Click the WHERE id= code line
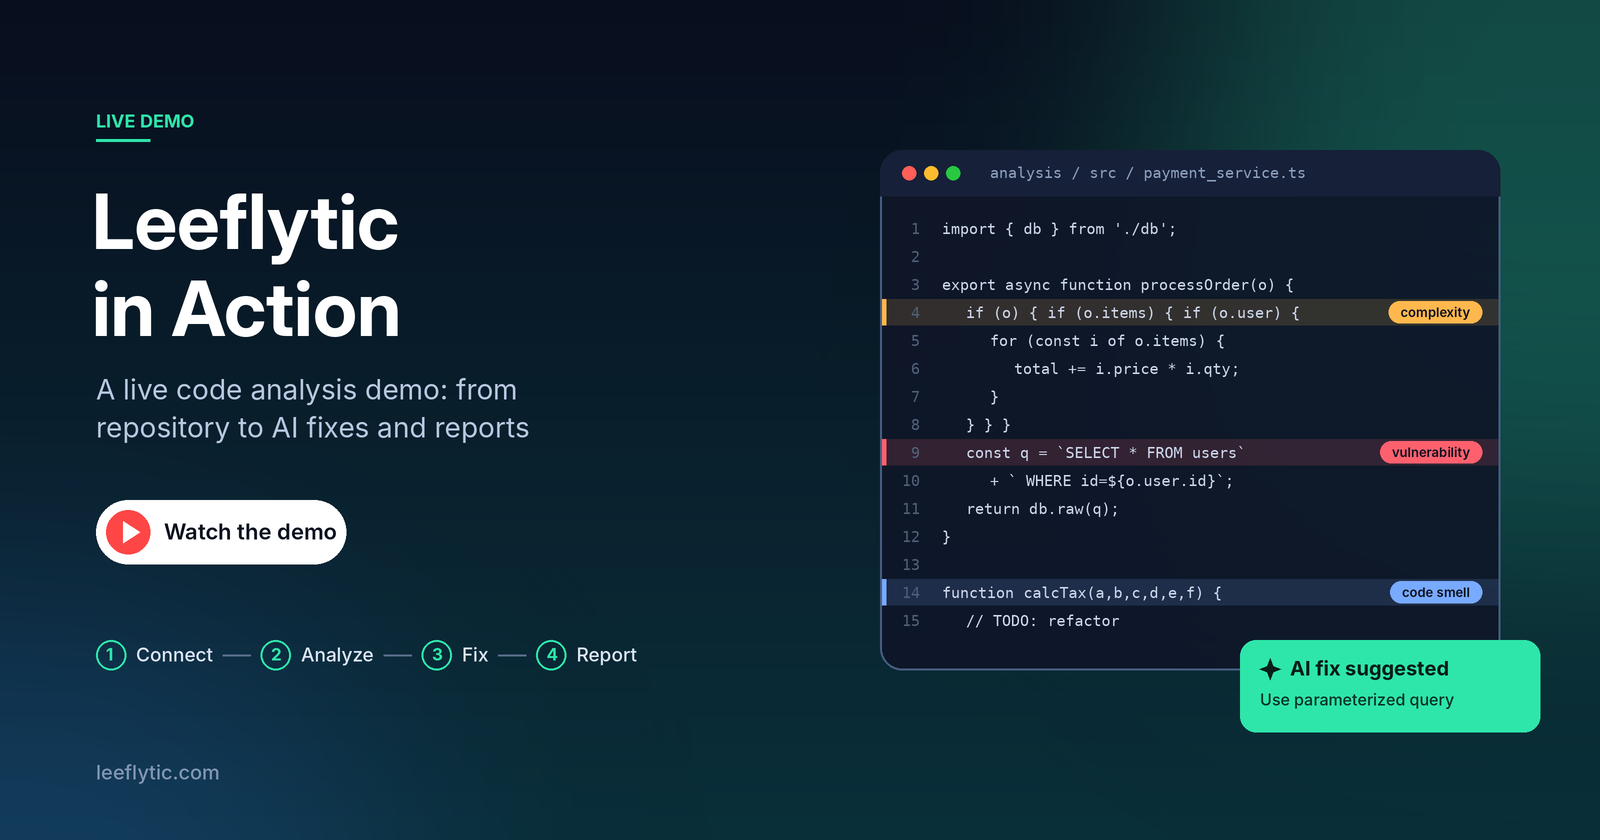This screenshot has width=1600, height=840. pyautogui.click(x=1112, y=481)
